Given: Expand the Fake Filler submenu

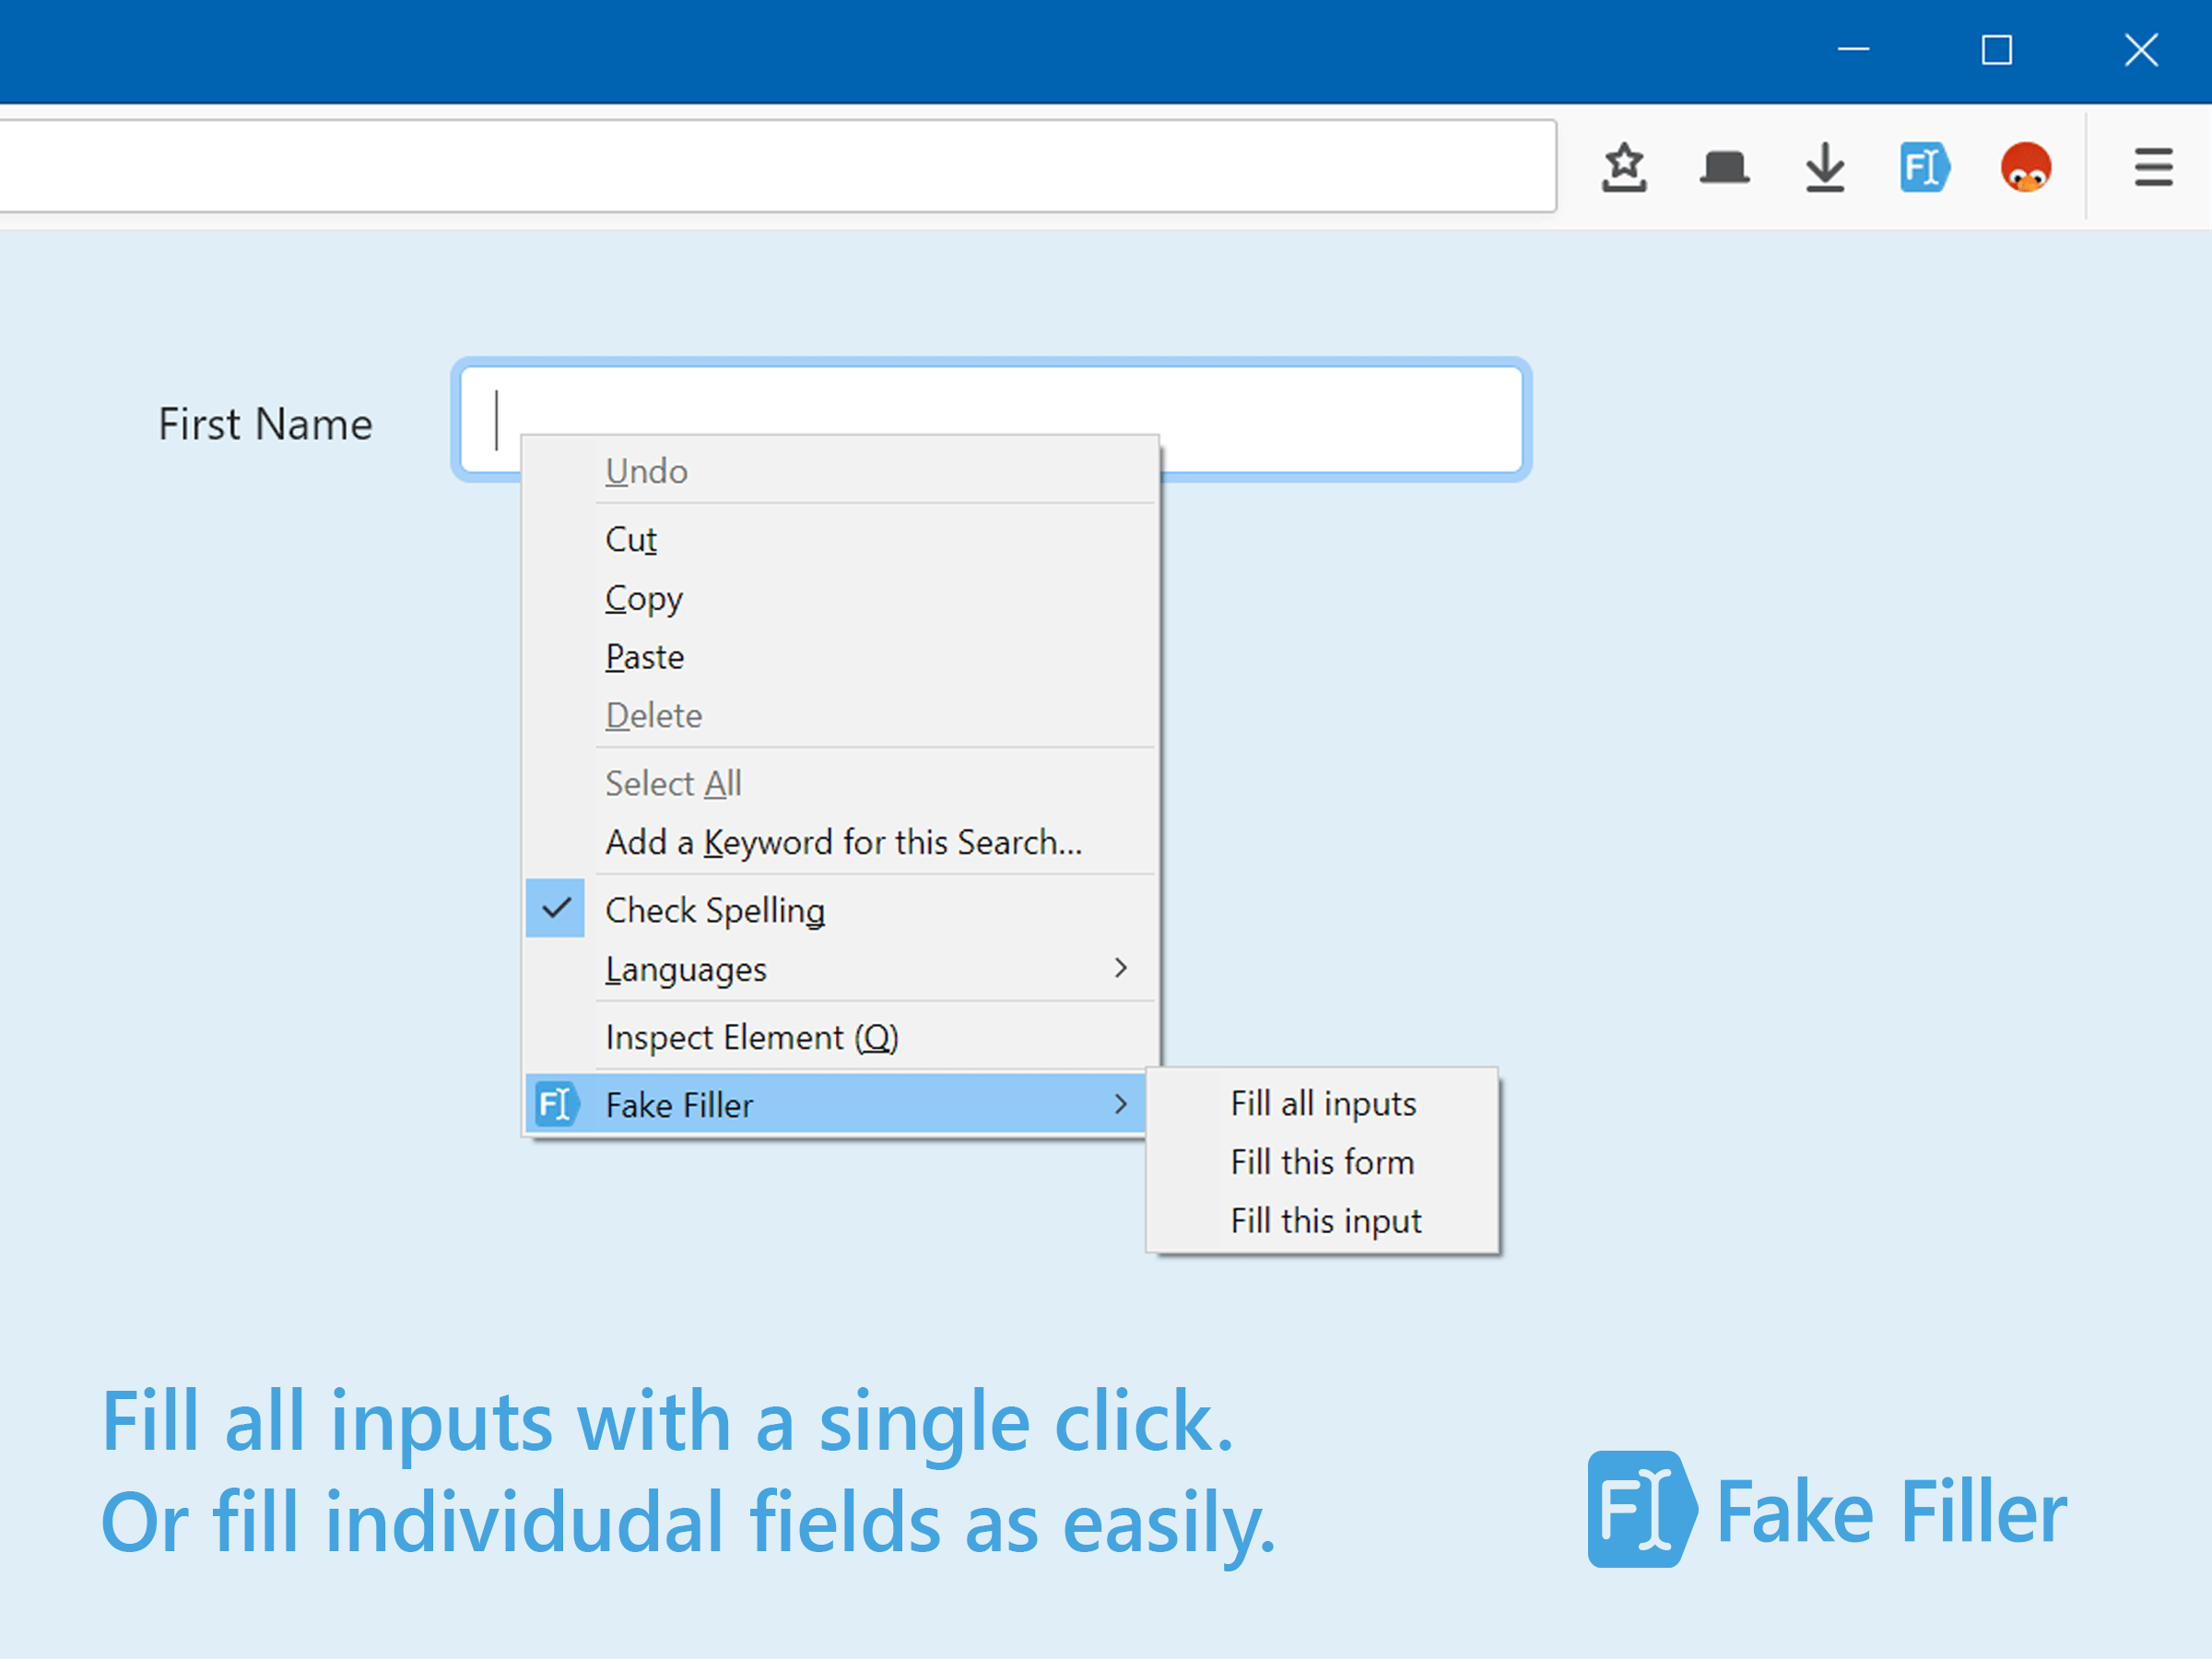Looking at the screenshot, I should point(678,1104).
